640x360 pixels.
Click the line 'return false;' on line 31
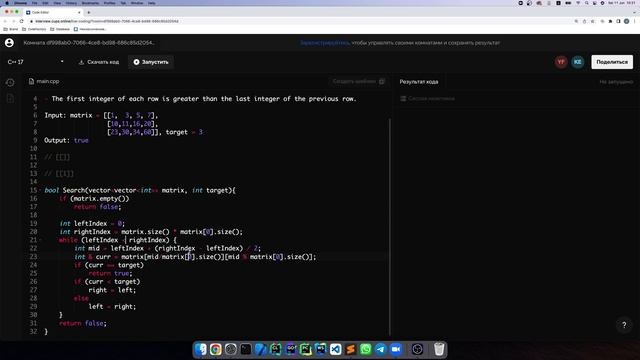tap(83, 323)
